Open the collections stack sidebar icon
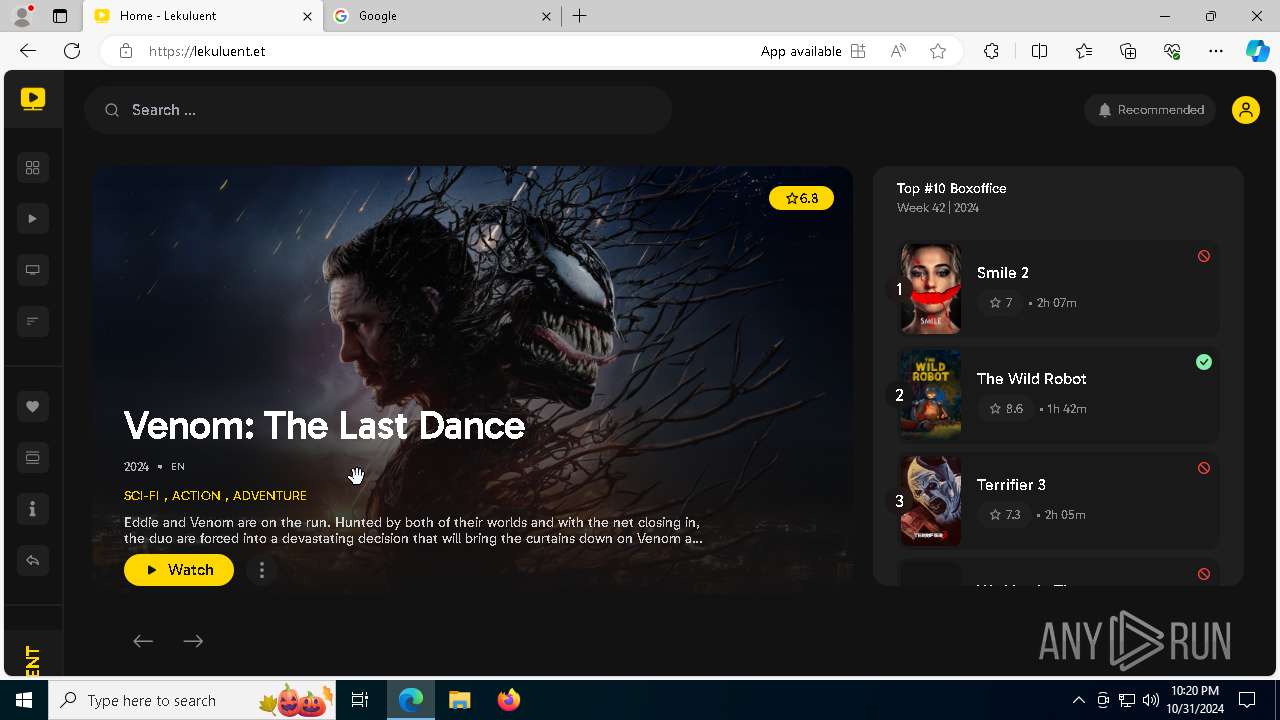The image size is (1280, 720). (x=32, y=458)
